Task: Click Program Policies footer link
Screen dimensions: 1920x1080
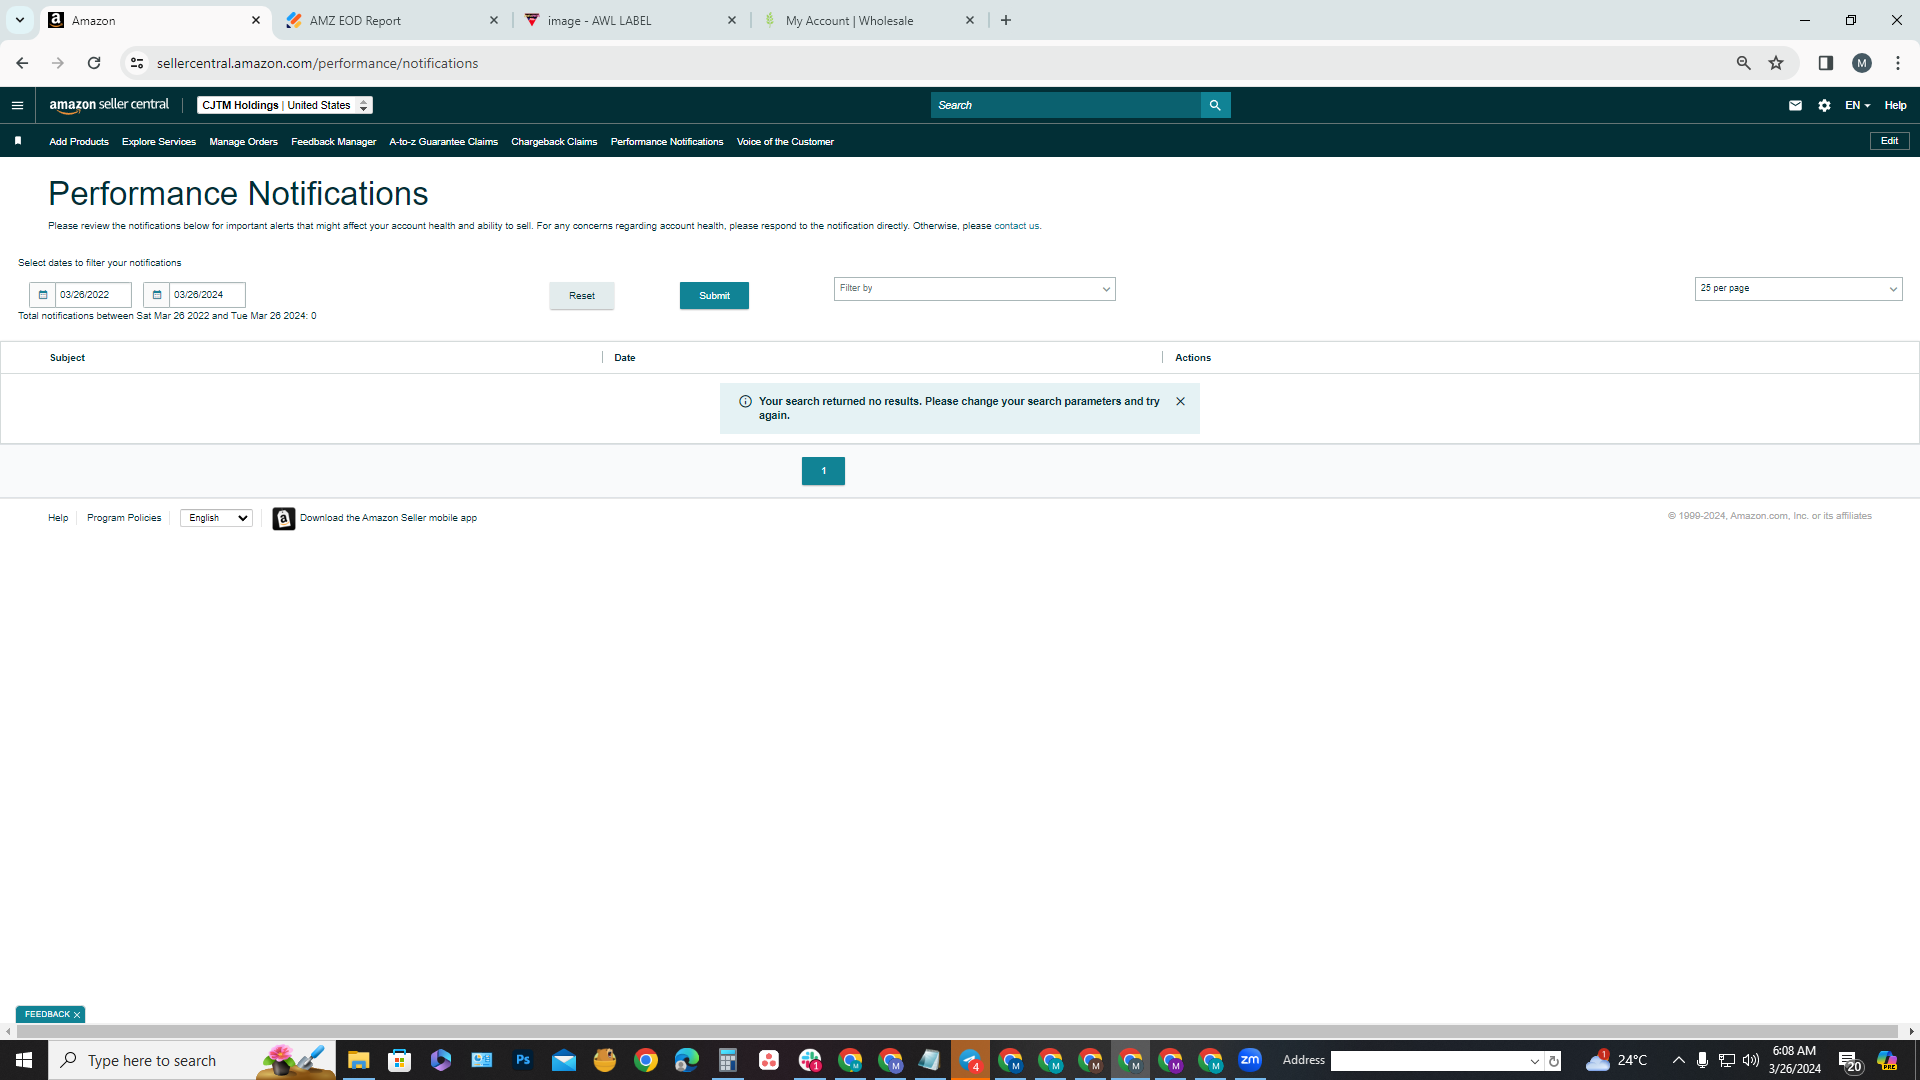Action: [x=124, y=518]
